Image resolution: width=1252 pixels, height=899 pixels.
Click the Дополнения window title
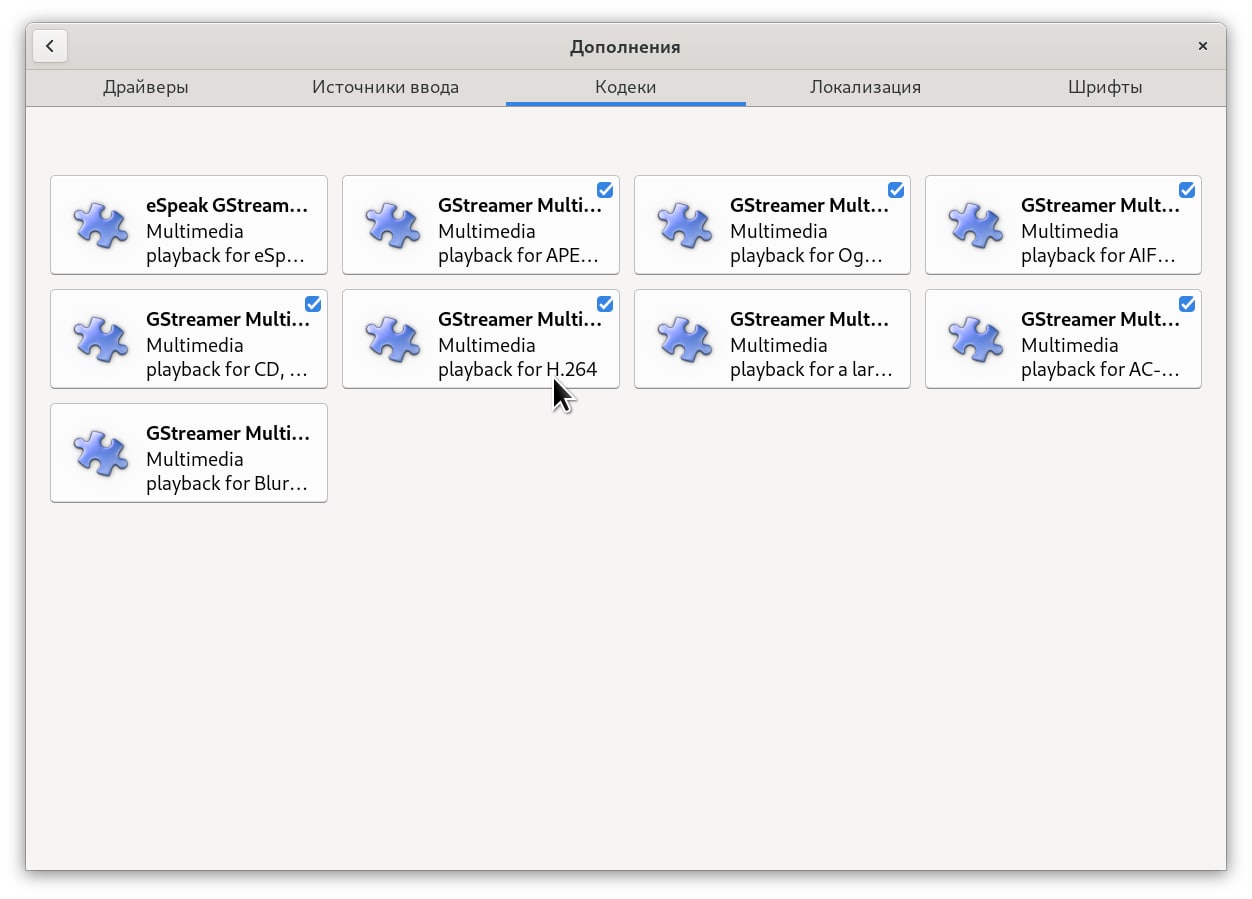click(625, 46)
